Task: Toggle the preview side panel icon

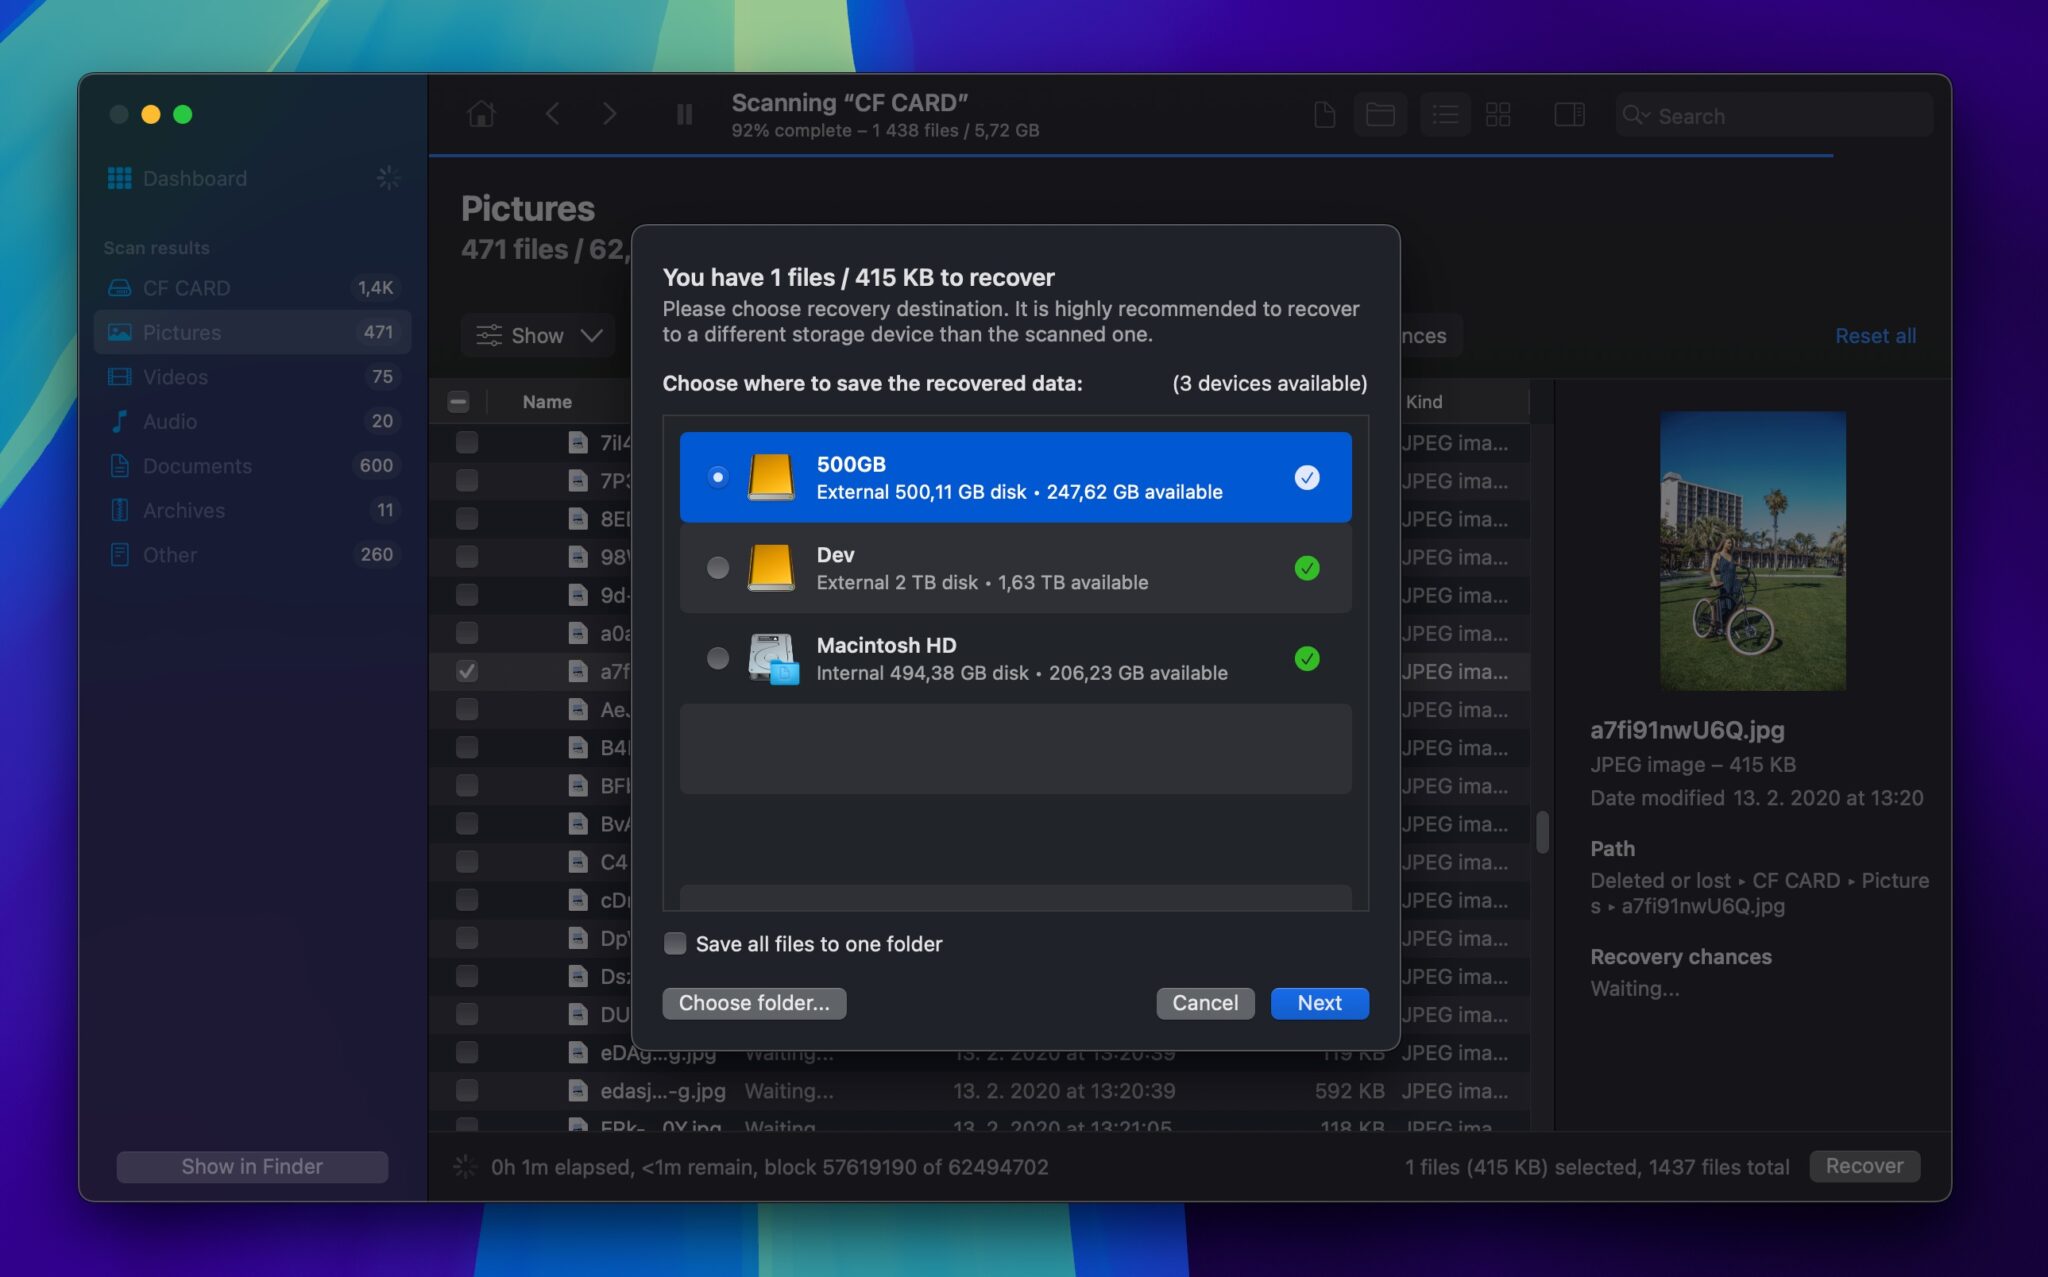Action: tap(1569, 115)
